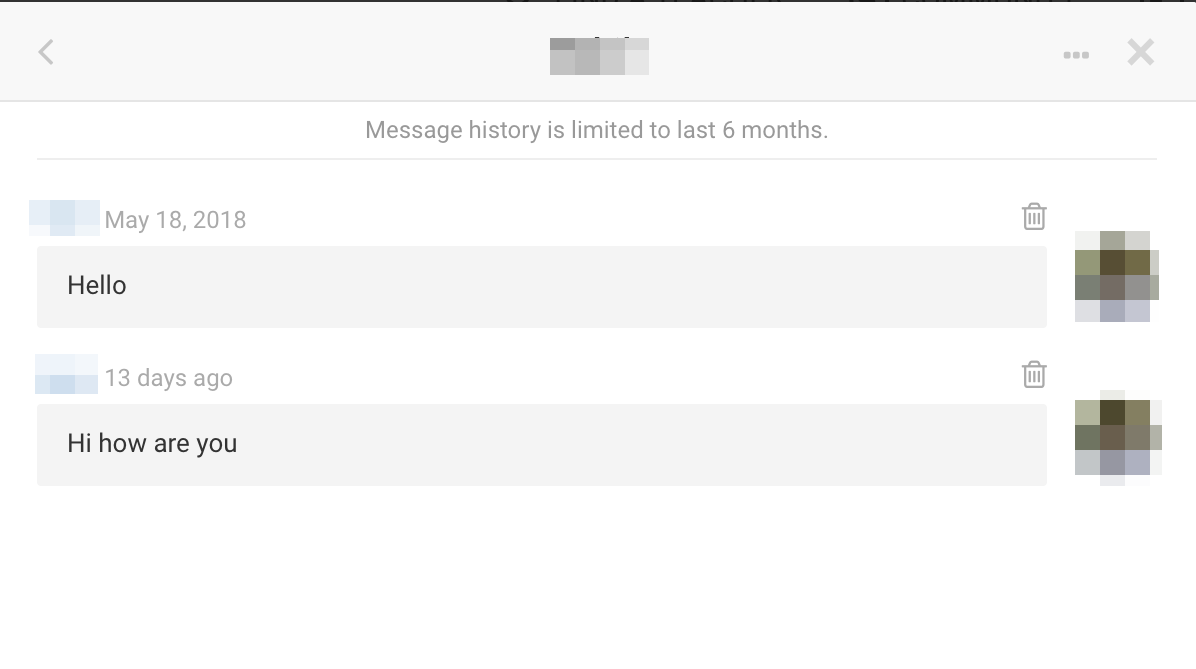This screenshot has height=669, width=1196.
Task: Go back using the left arrow
Action: tap(46, 52)
